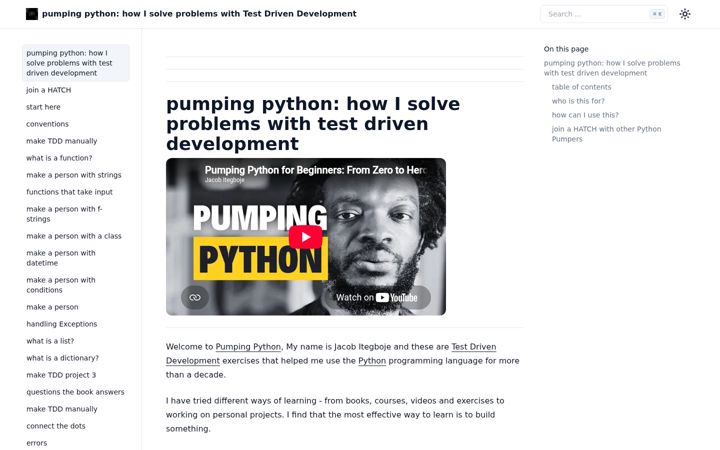Open 'join a HATCH' sidebar link

[49, 90]
